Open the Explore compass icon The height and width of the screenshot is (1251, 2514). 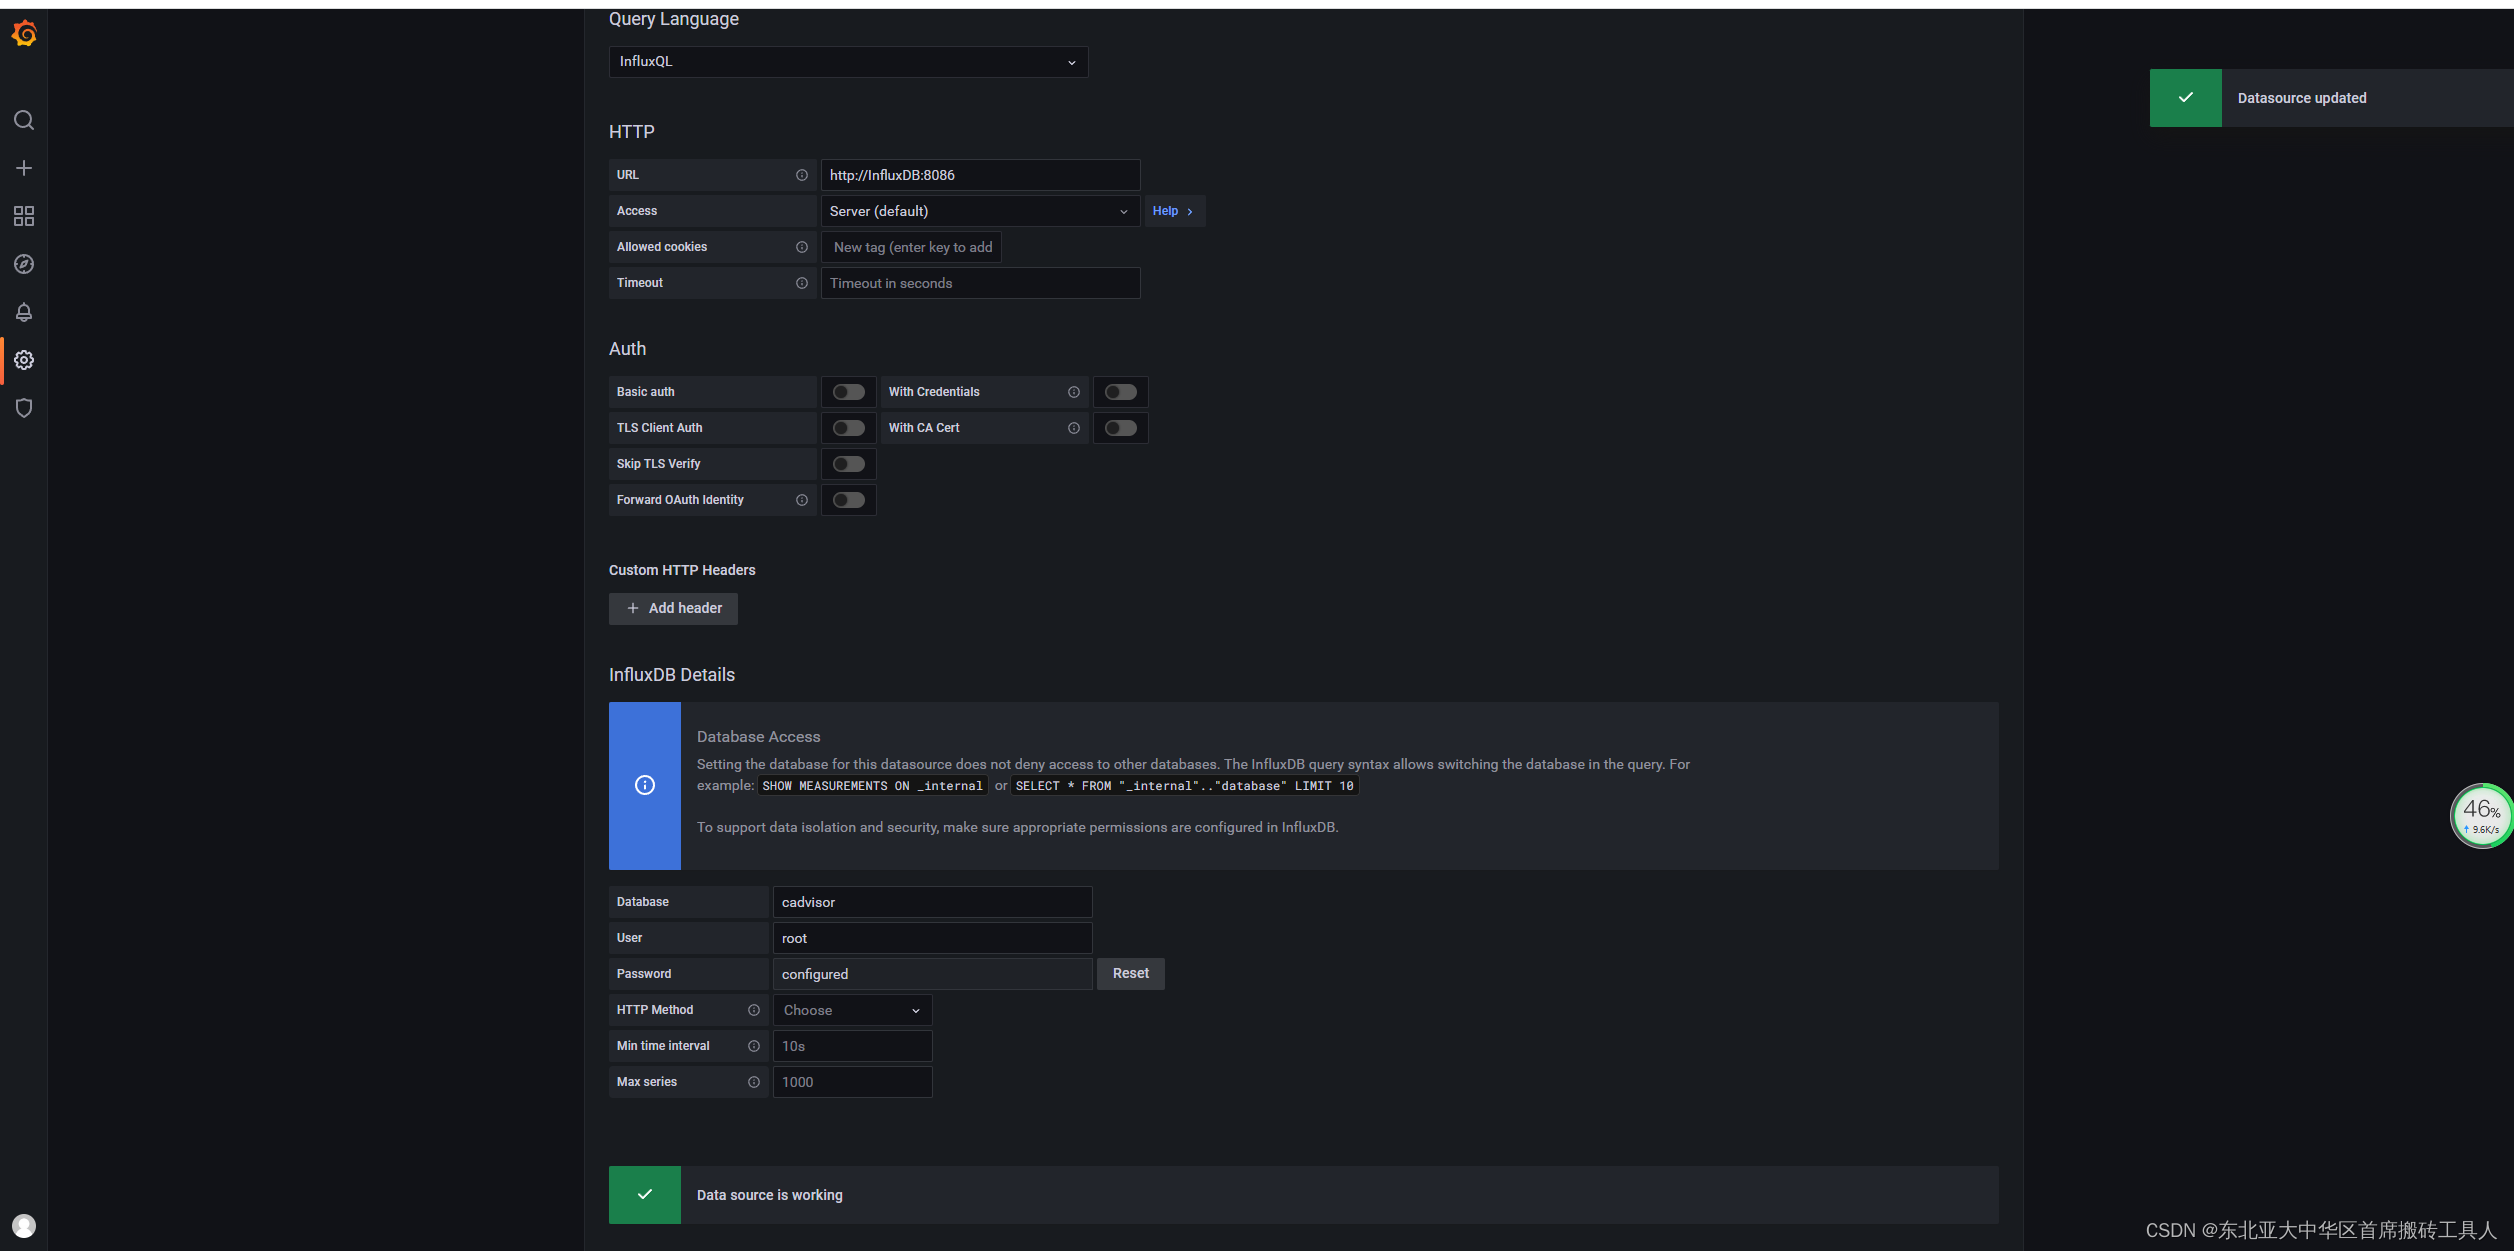24,264
